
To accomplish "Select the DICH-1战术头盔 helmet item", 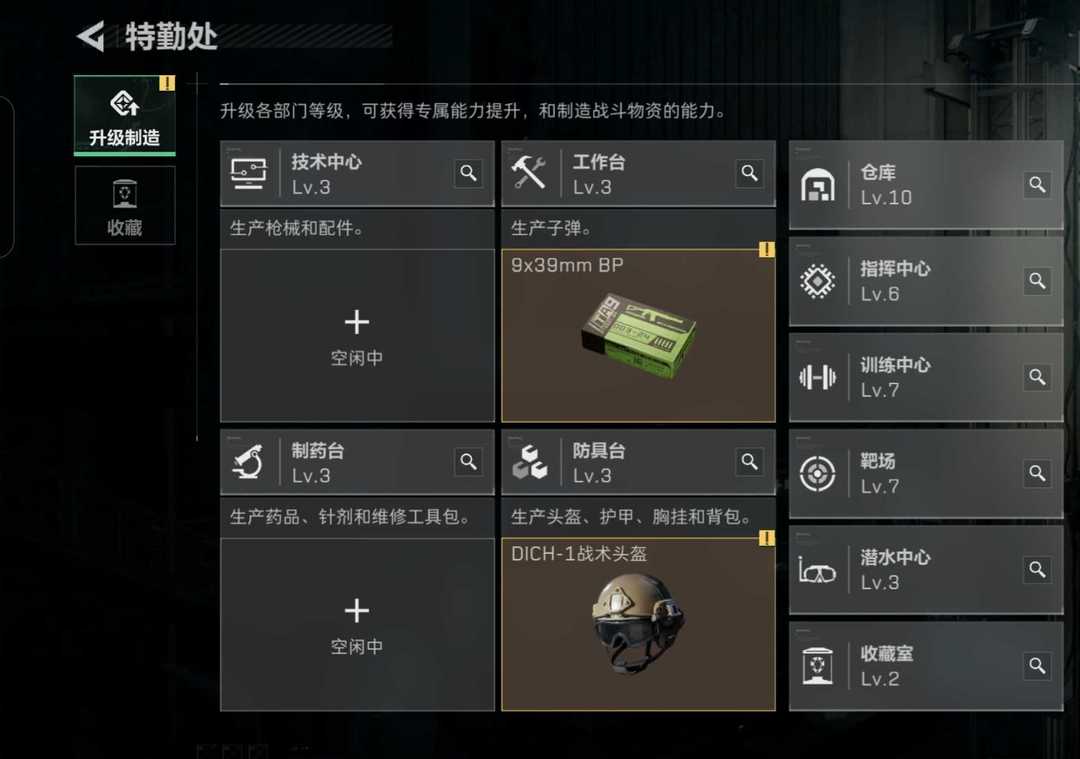I will click(638, 624).
